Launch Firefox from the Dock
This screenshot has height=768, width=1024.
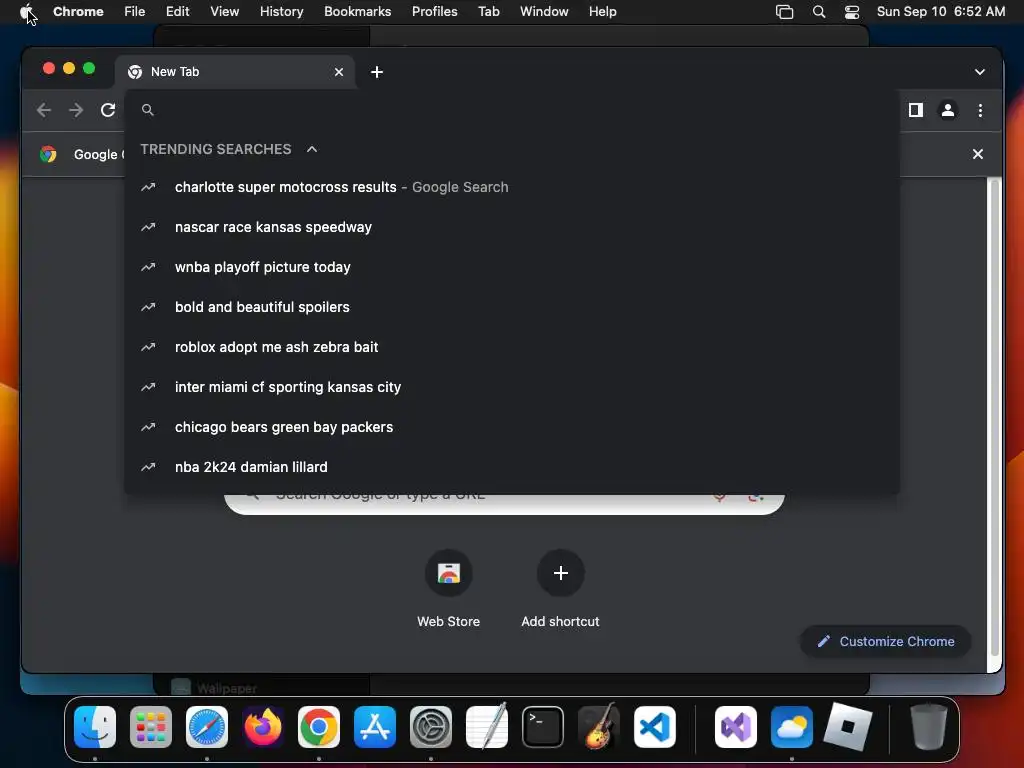pos(263,727)
